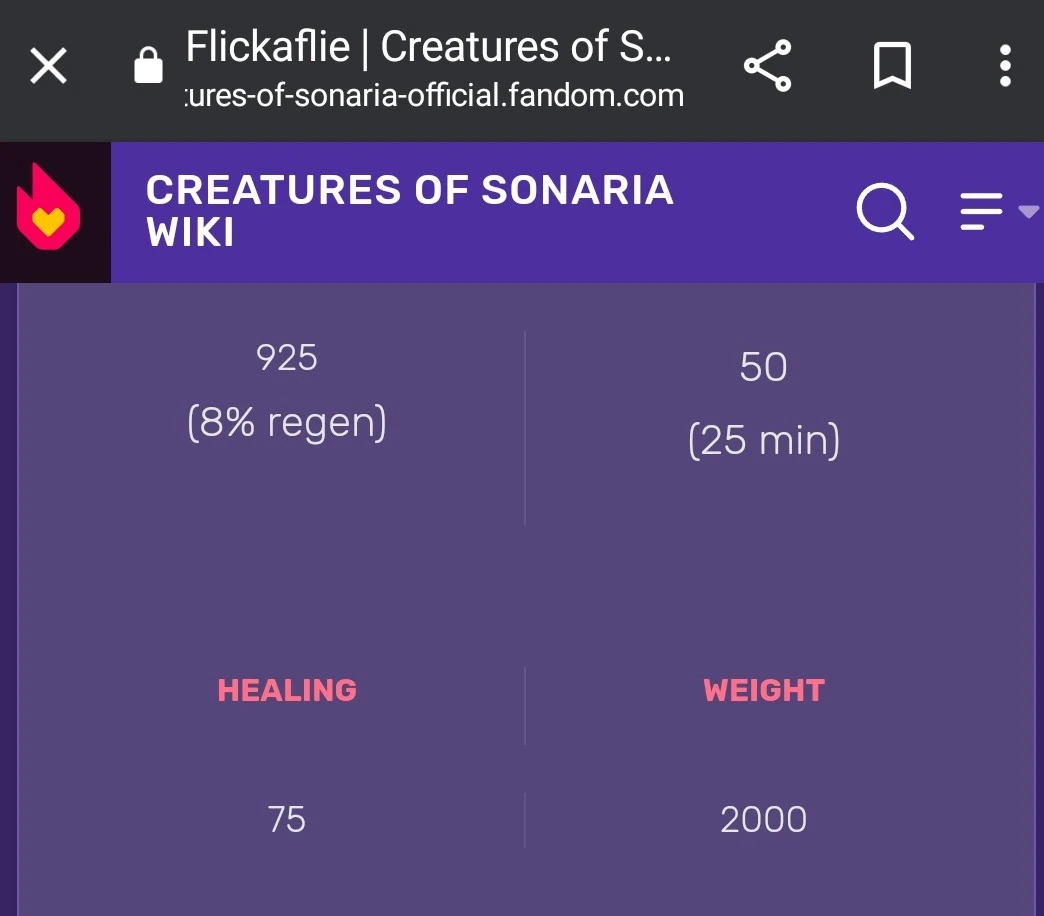Go to Creatures of Sonaria Wiki home title

(410, 211)
